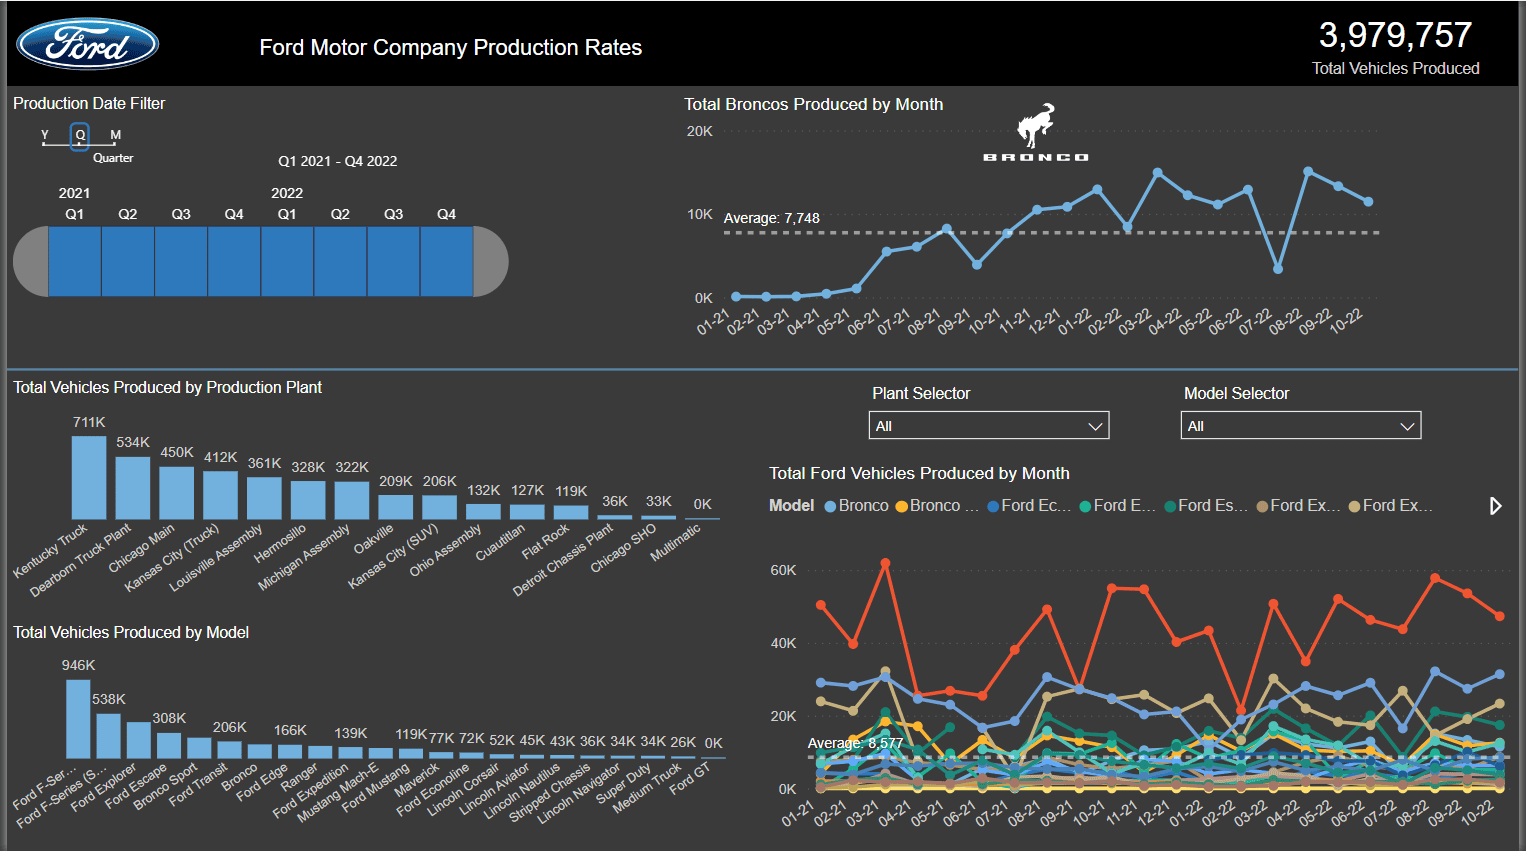Viewport: 1526px width, 851px height.
Task: Select the 2021 Q1 timeline cell
Action: [x=75, y=261]
